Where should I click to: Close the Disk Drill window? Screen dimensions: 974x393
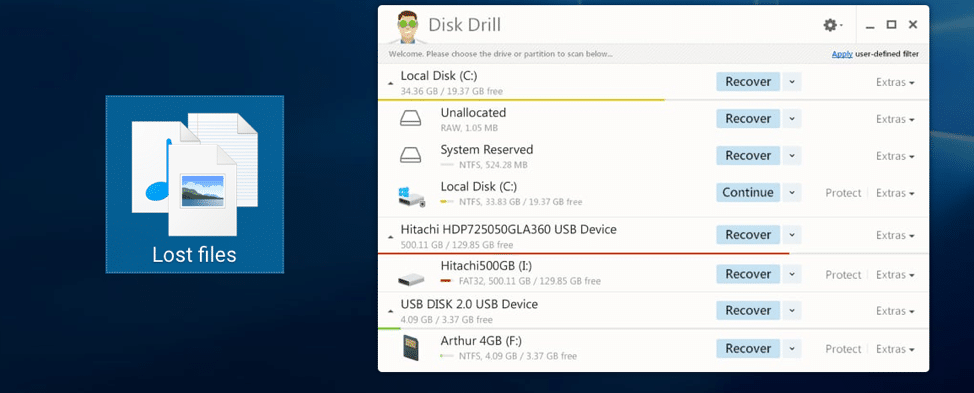pyautogui.click(x=913, y=25)
